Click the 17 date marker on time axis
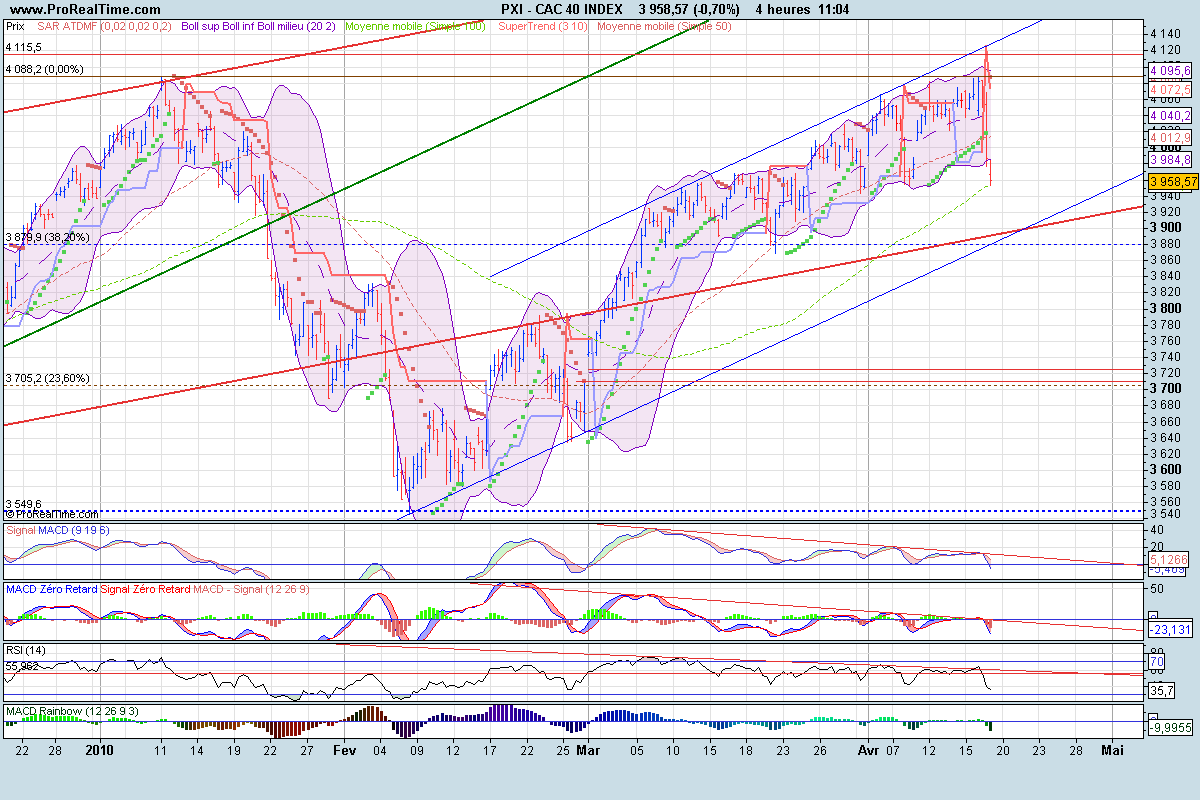This screenshot has height=800, width=1200. pos(488,748)
